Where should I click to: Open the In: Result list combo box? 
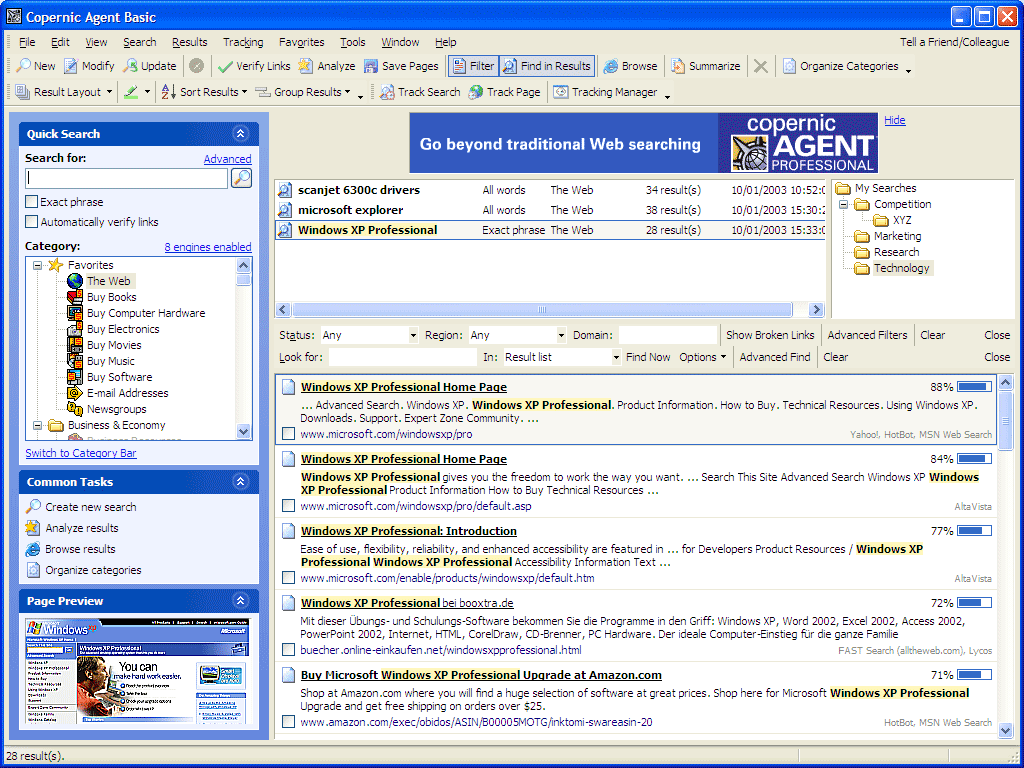562,357
